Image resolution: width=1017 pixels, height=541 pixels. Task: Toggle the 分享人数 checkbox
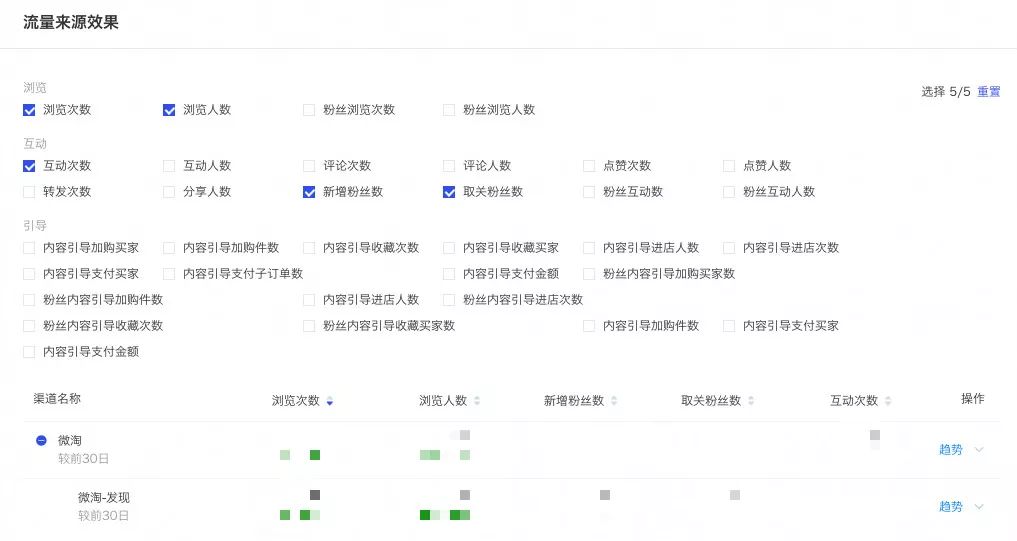tap(169, 192)
